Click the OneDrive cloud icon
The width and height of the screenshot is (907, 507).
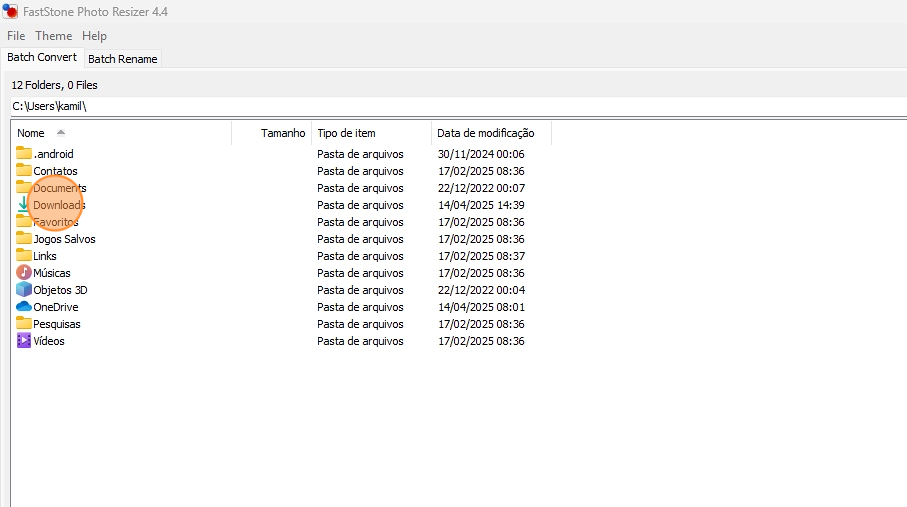tap(24, 307)
